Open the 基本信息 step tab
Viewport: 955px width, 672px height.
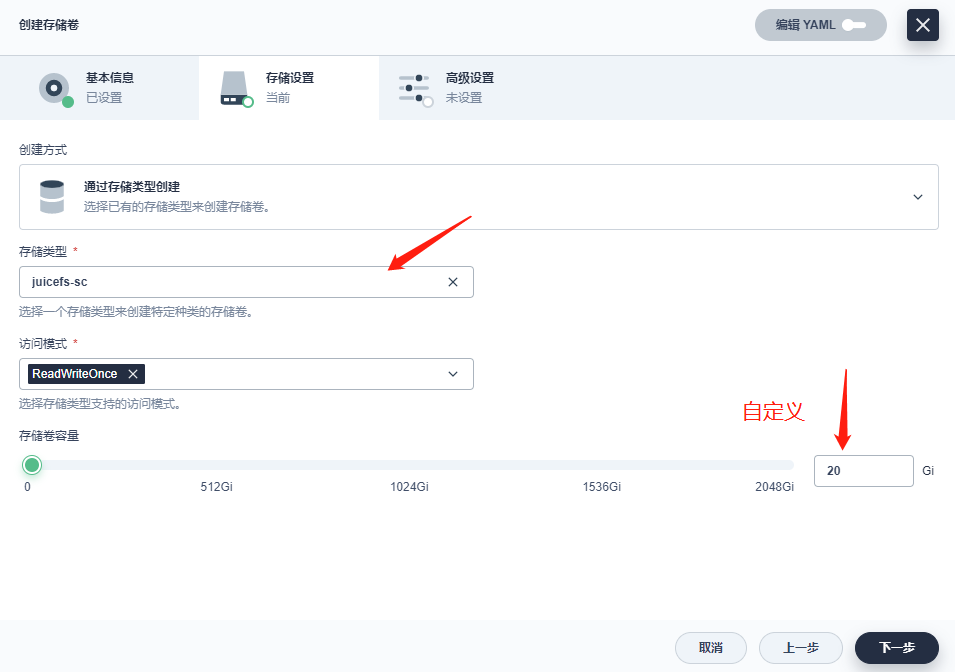(99, 88)
